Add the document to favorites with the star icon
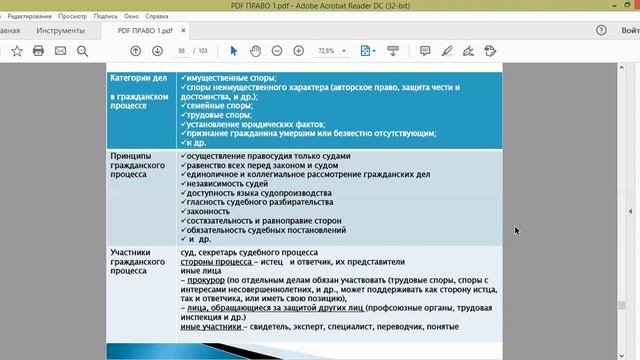The height and width of the screenshot is (360, 640). point(17,51)
